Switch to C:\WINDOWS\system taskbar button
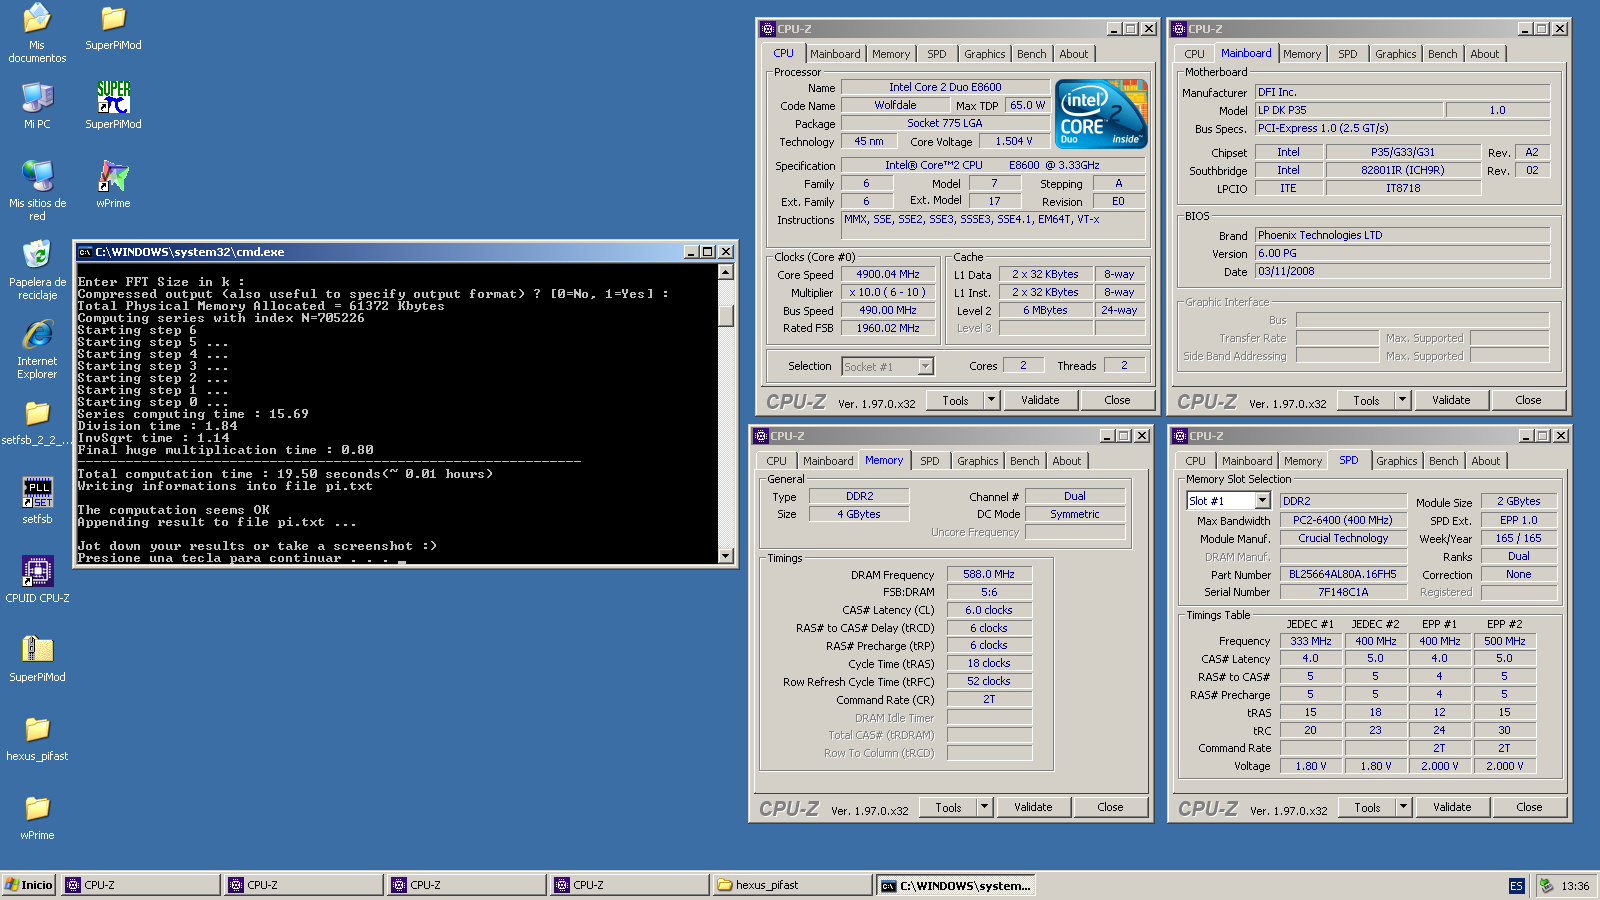The image size is (1600, 900). coord(955,885)
